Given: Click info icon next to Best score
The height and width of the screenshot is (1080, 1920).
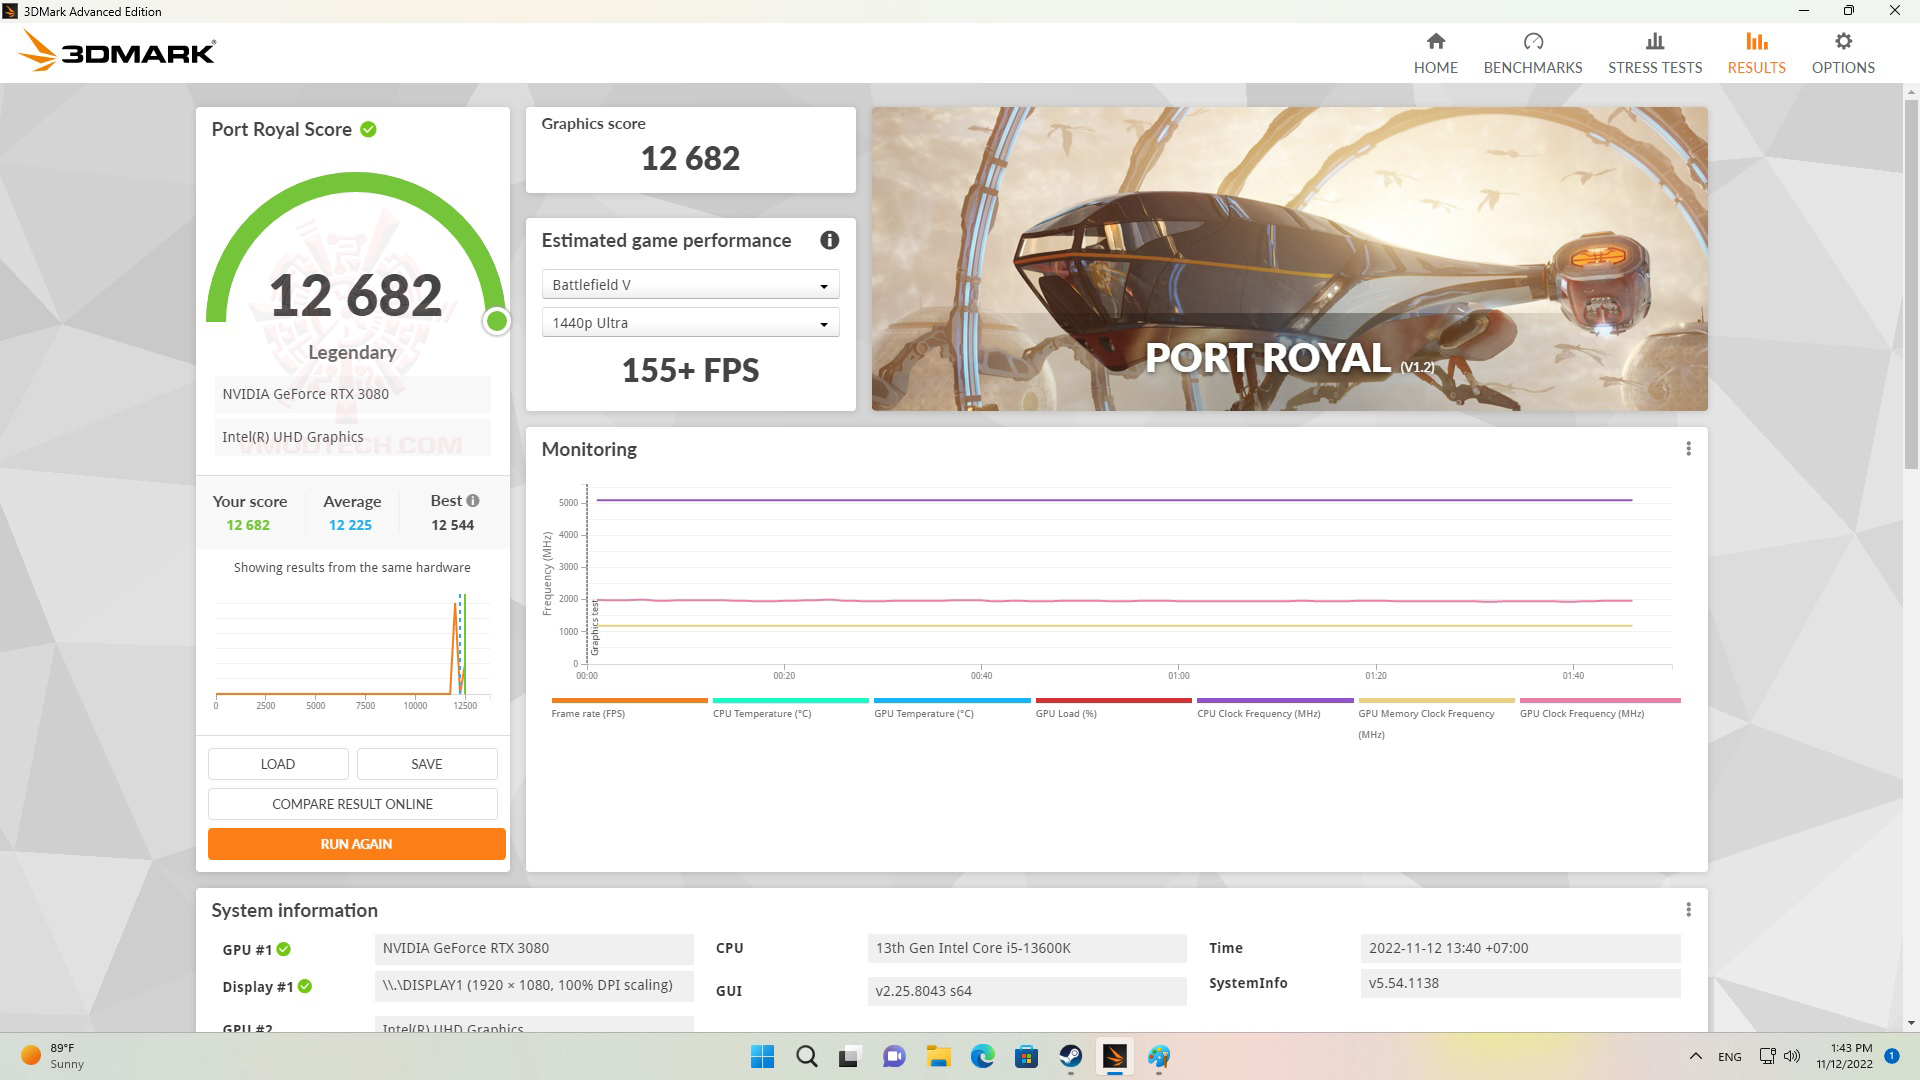Looking at the screenshot, I should pyautogui.click(x=473, y=501).
